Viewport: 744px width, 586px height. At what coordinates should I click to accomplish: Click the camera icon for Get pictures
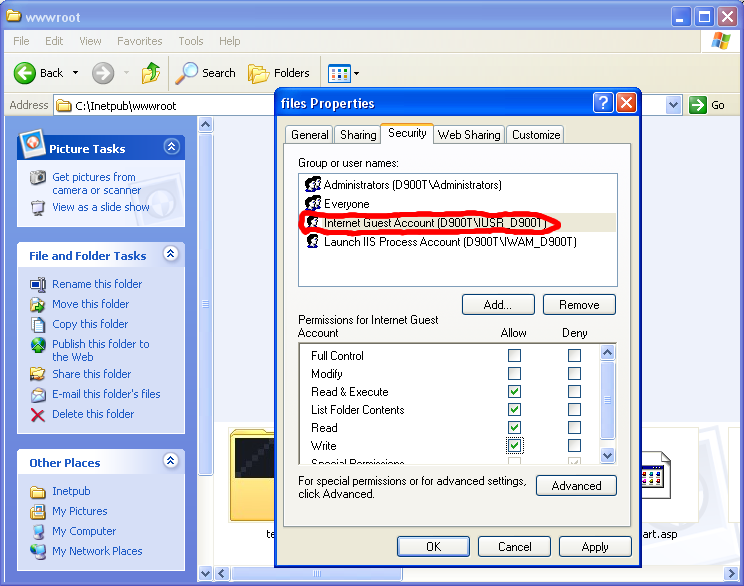tap(38, 177)
